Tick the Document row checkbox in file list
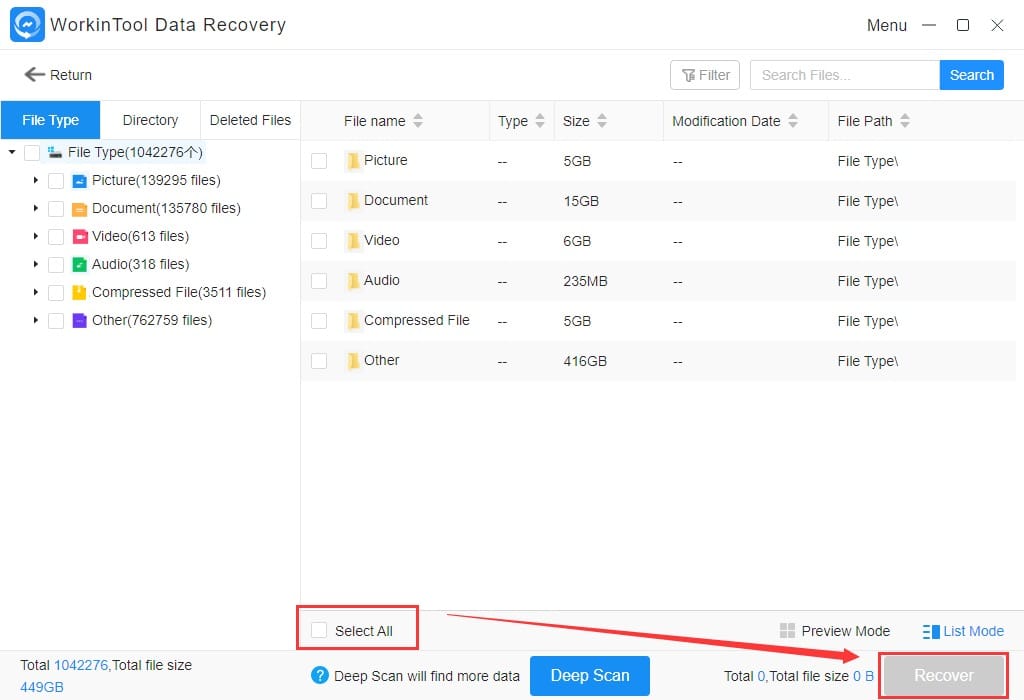The width and height of the screenshot is (1024, 700). pos(319,201)
